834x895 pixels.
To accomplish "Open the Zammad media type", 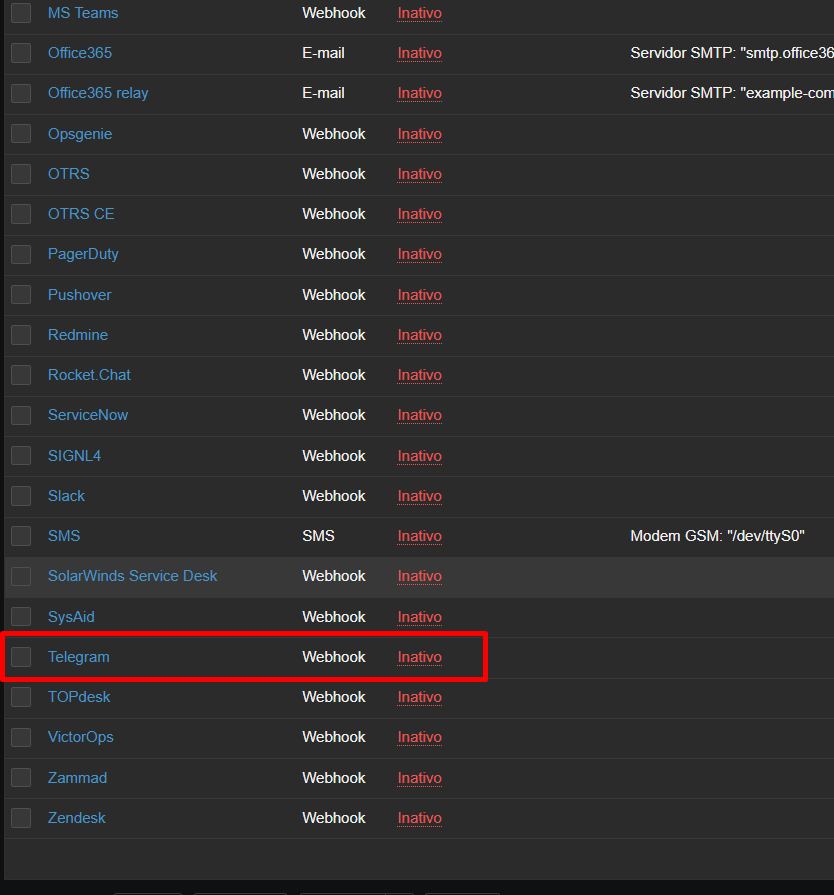I will click(77, 778).
